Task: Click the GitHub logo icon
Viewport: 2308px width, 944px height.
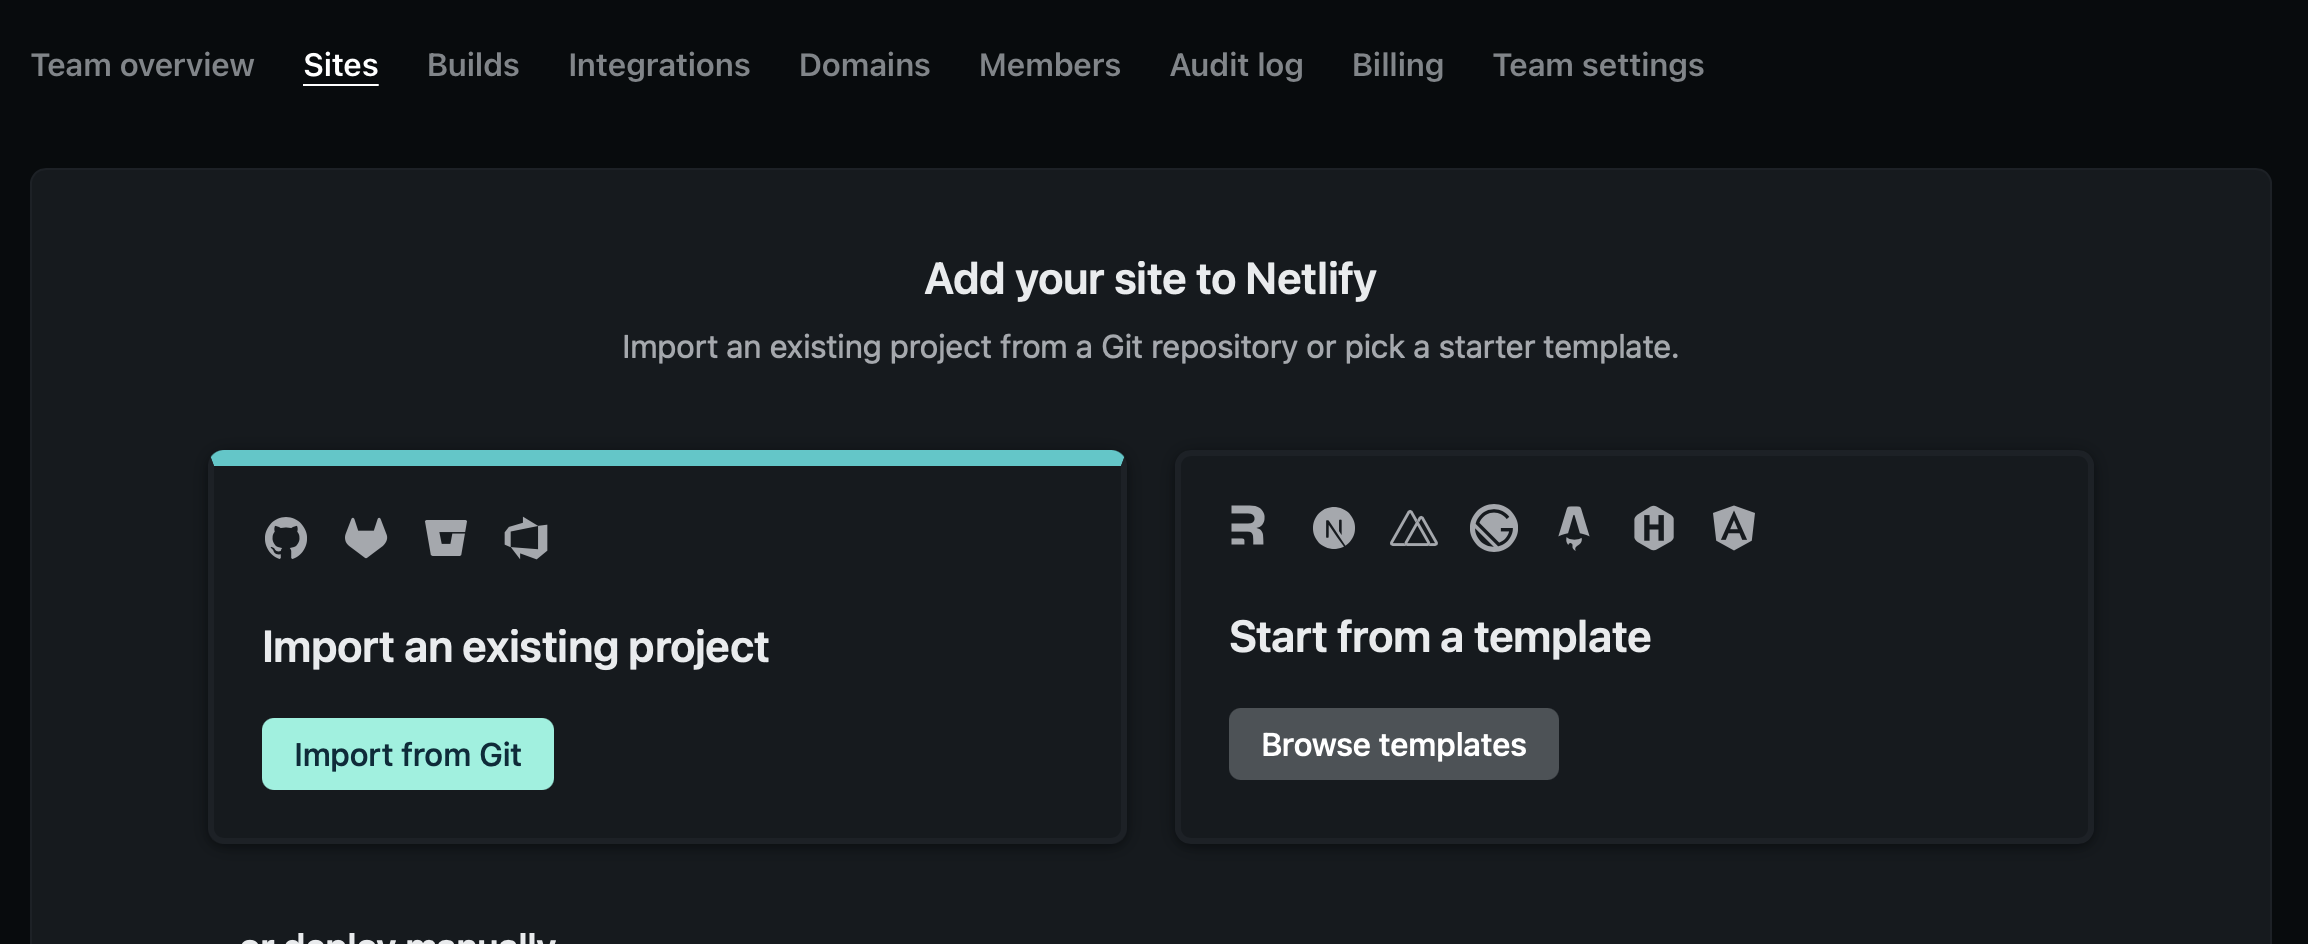Action: point(286,538)
